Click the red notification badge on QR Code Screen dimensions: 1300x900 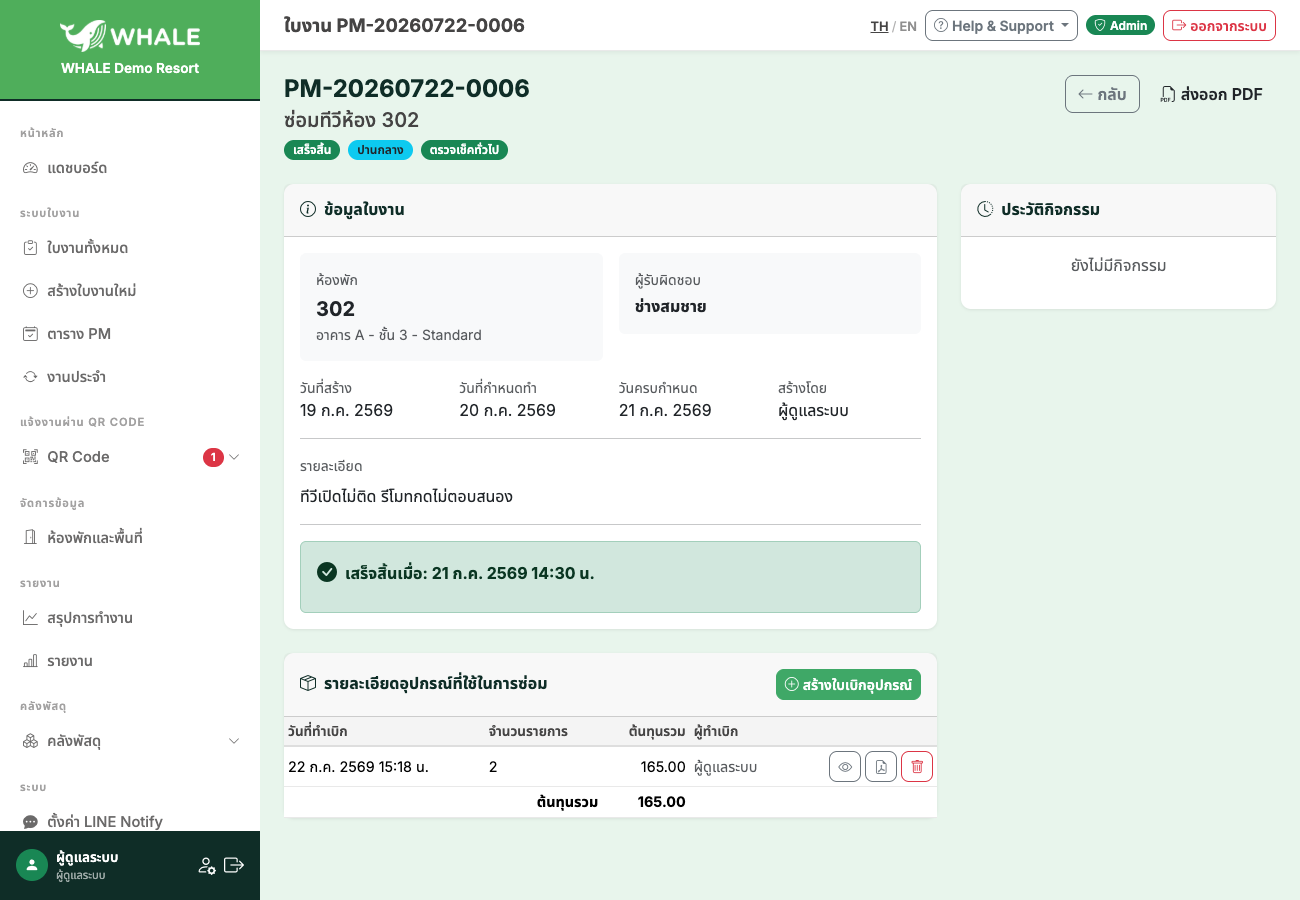[x=213, y=457]
